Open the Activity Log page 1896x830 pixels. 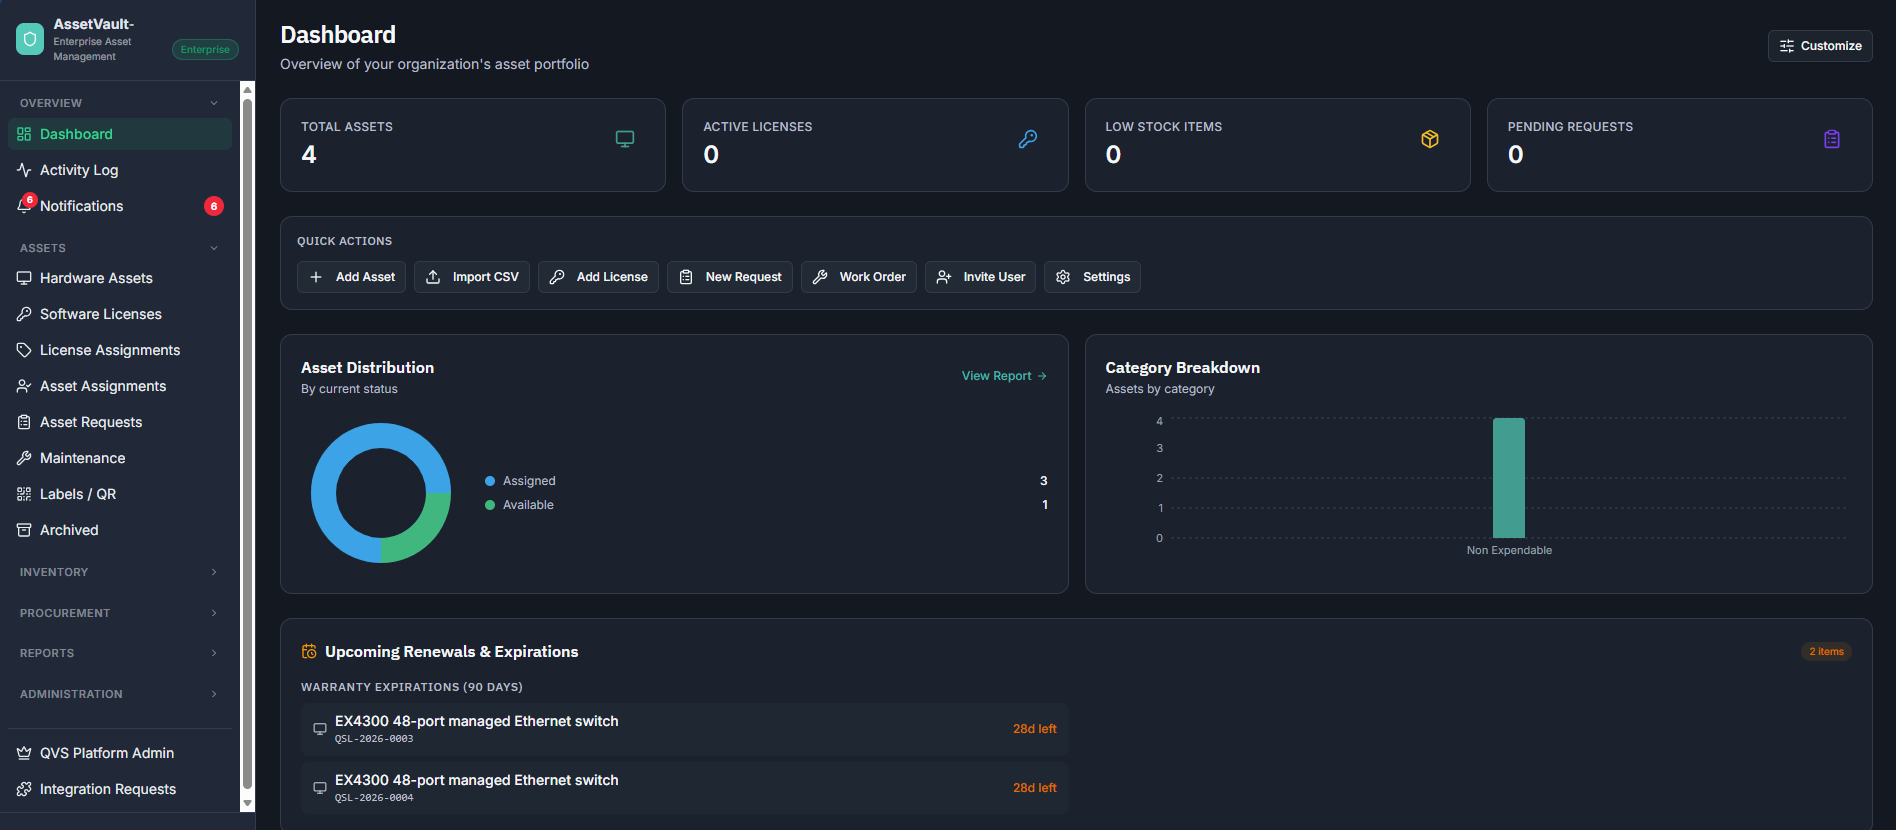(120, 170)
